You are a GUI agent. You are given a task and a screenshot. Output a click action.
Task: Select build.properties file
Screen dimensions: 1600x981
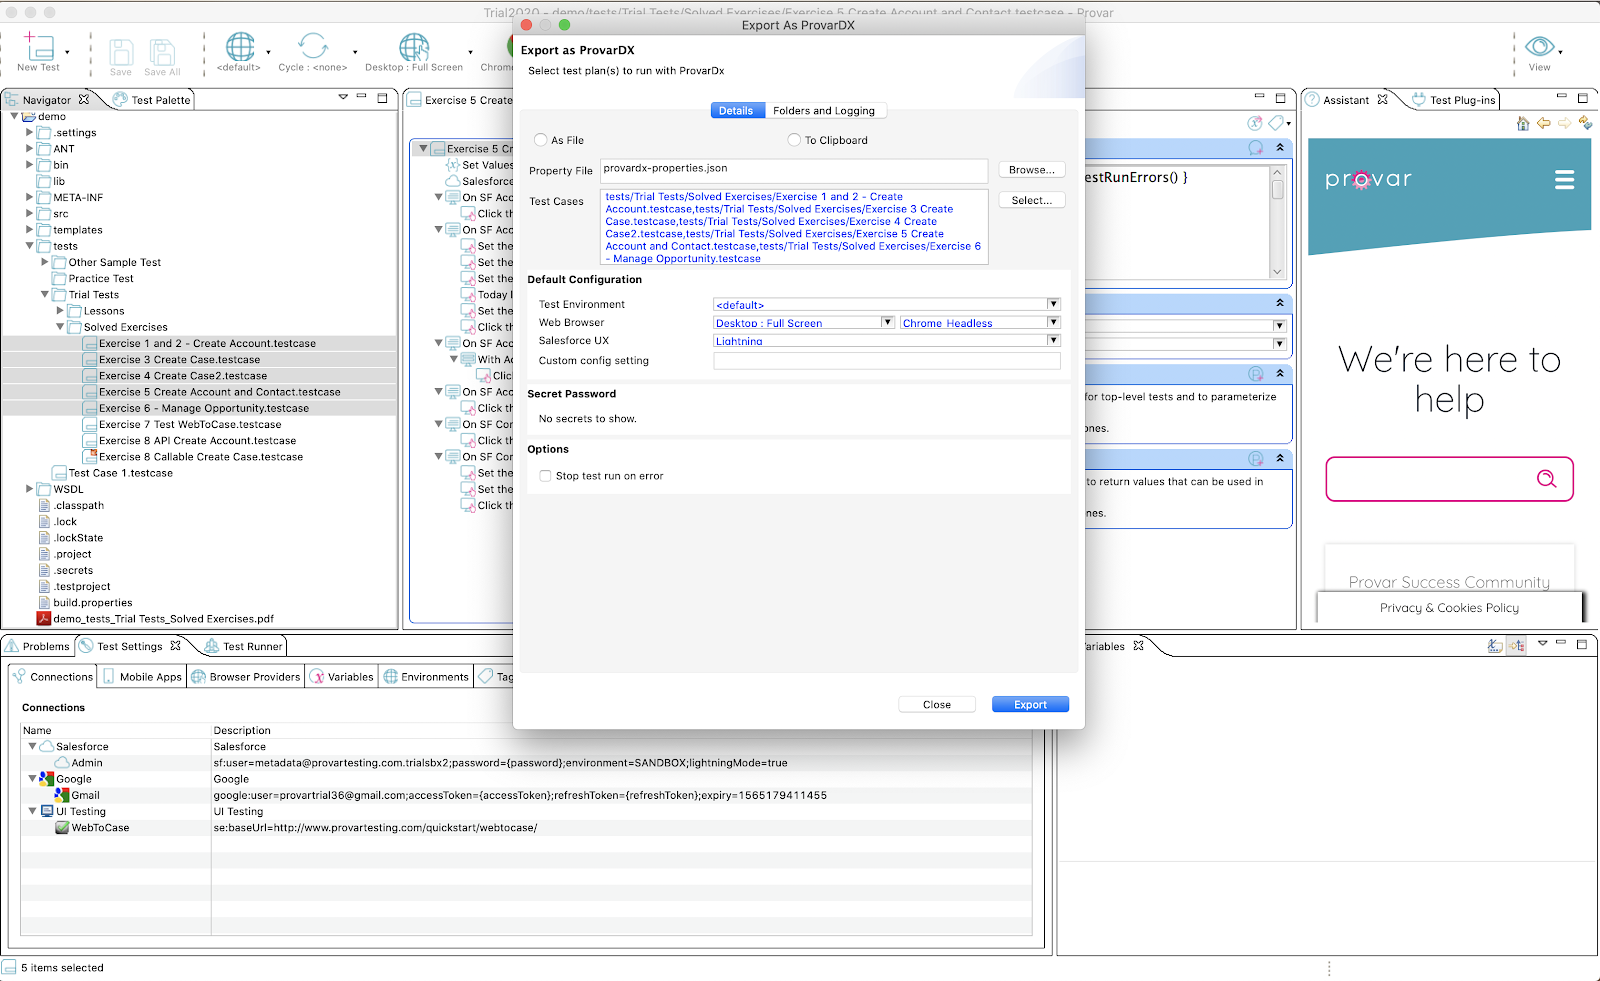(x=93, y=603)
